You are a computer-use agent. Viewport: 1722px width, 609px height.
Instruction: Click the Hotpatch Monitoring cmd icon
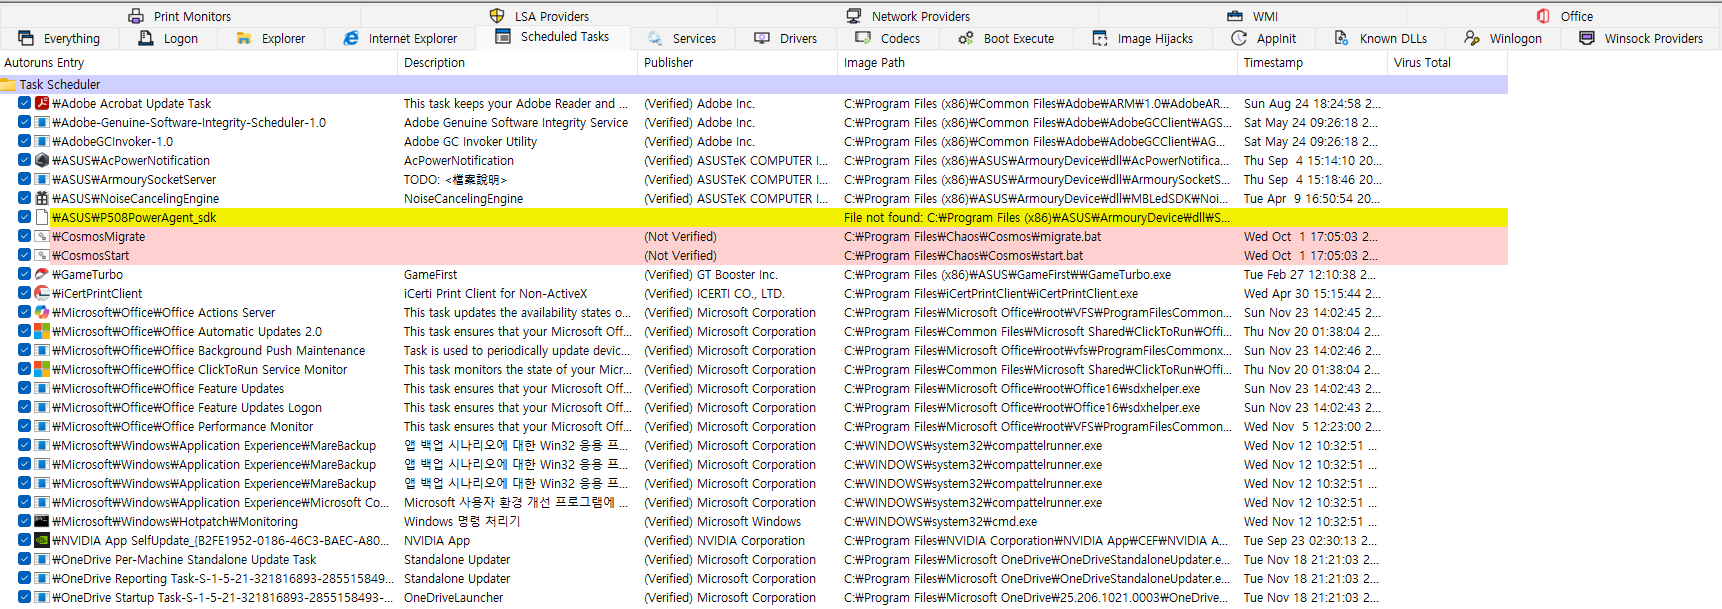pos(42,521)
